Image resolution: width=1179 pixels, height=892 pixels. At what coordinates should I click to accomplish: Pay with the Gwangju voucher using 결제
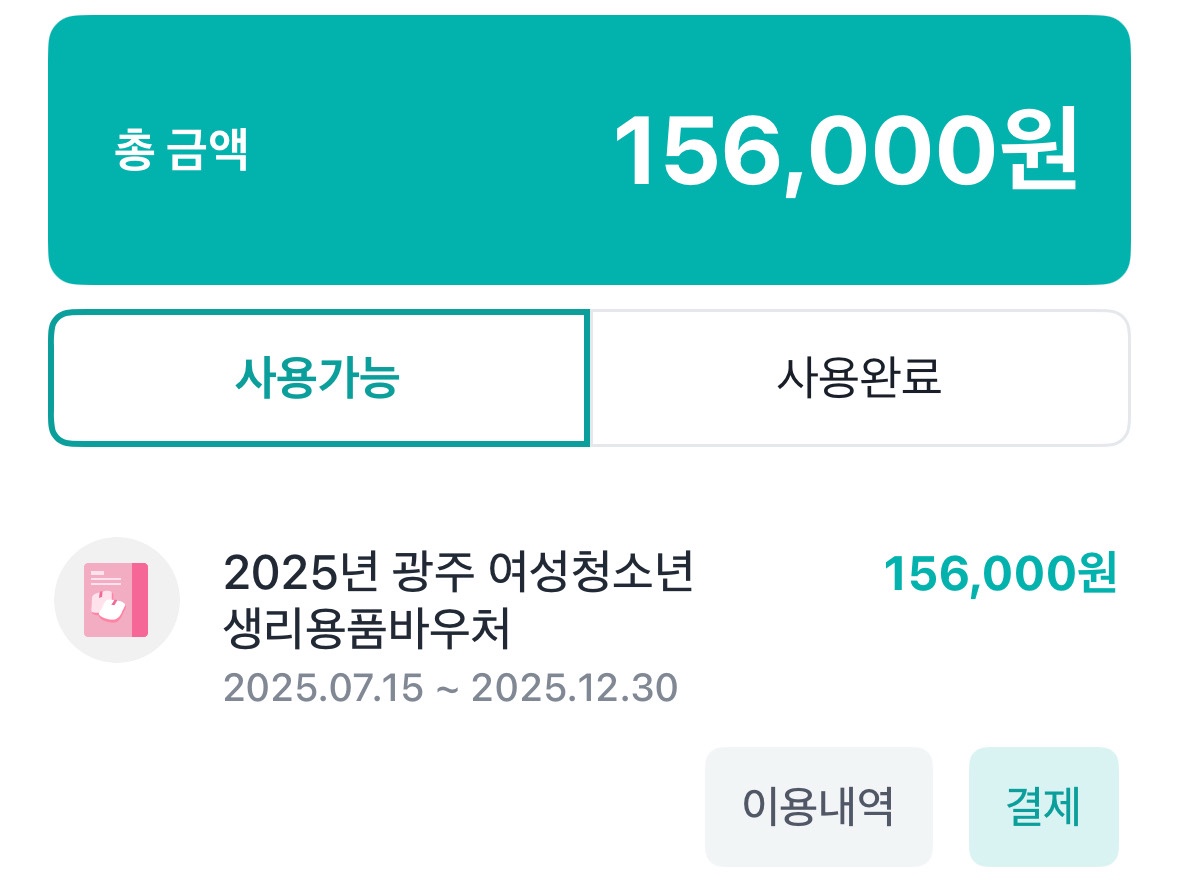(x=1043, y=806)
